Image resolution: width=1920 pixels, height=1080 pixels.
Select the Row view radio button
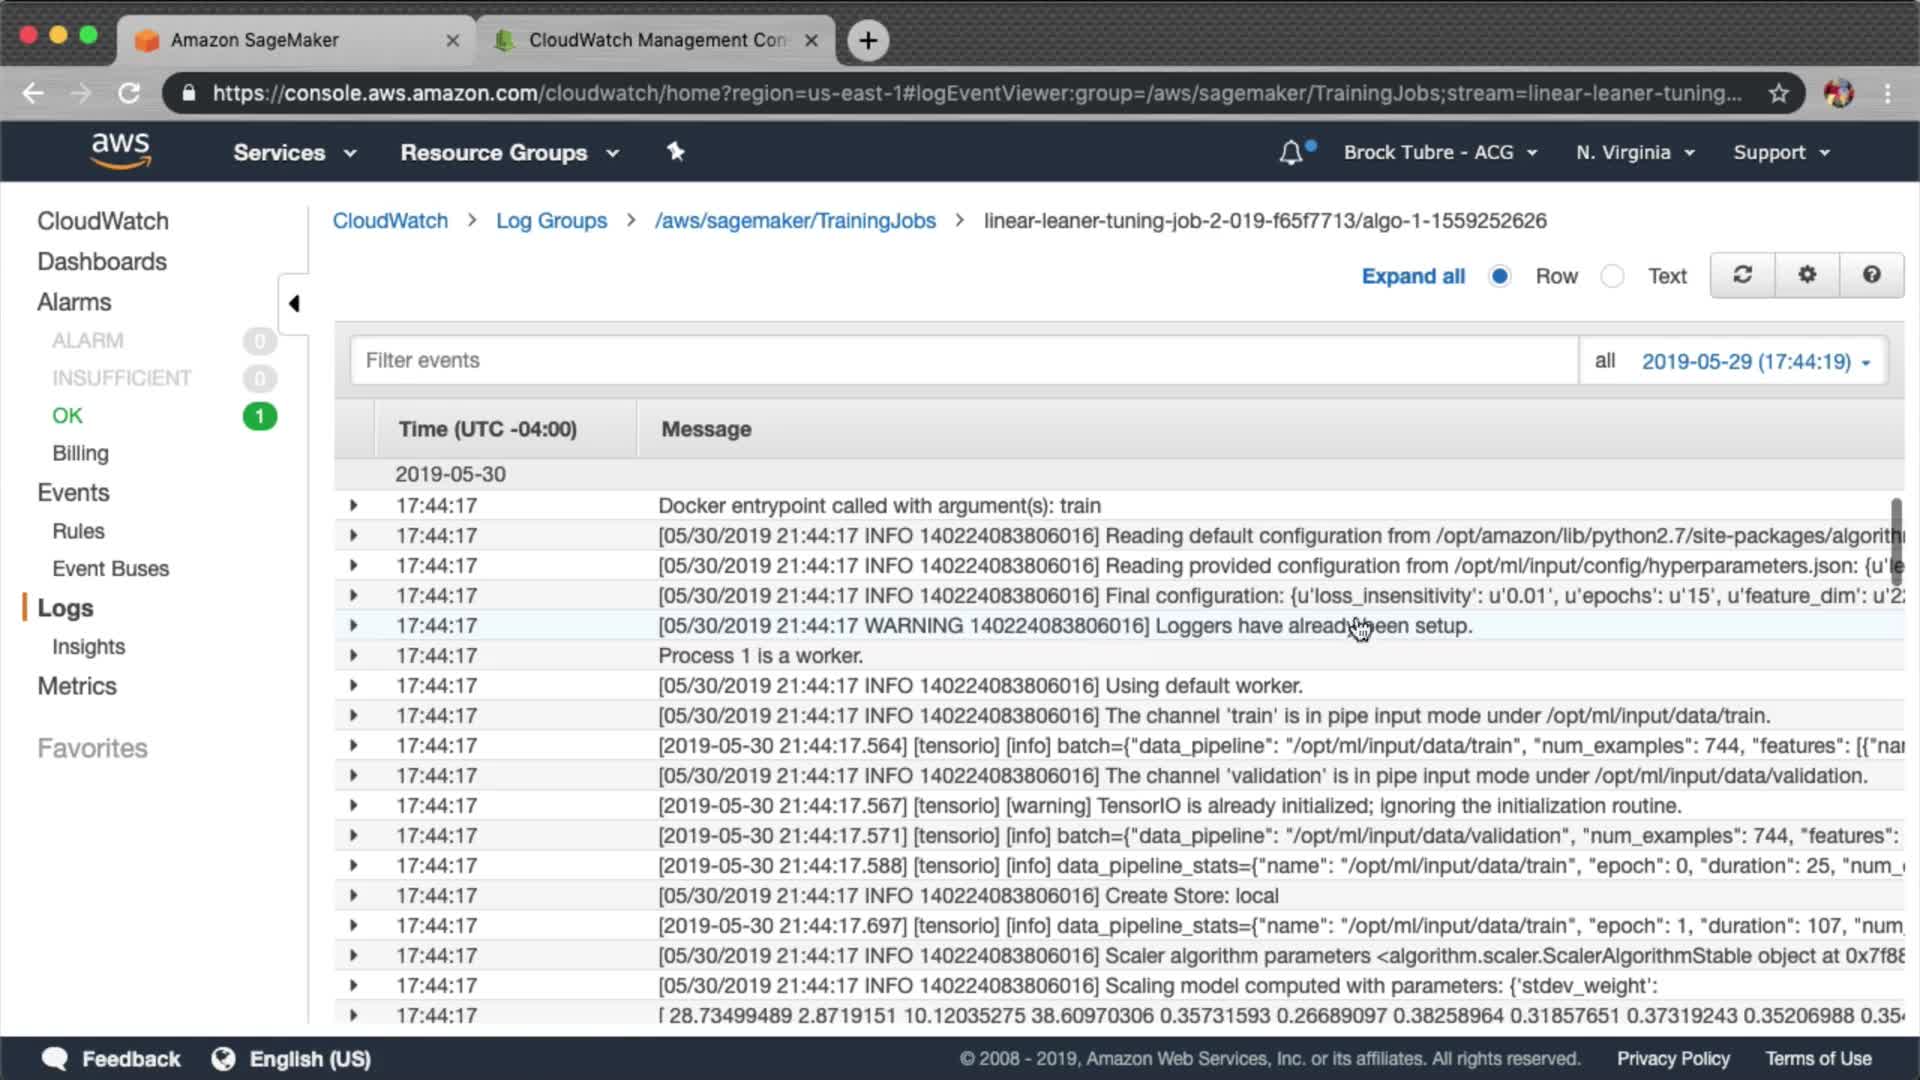click(x=1499, y=276)
